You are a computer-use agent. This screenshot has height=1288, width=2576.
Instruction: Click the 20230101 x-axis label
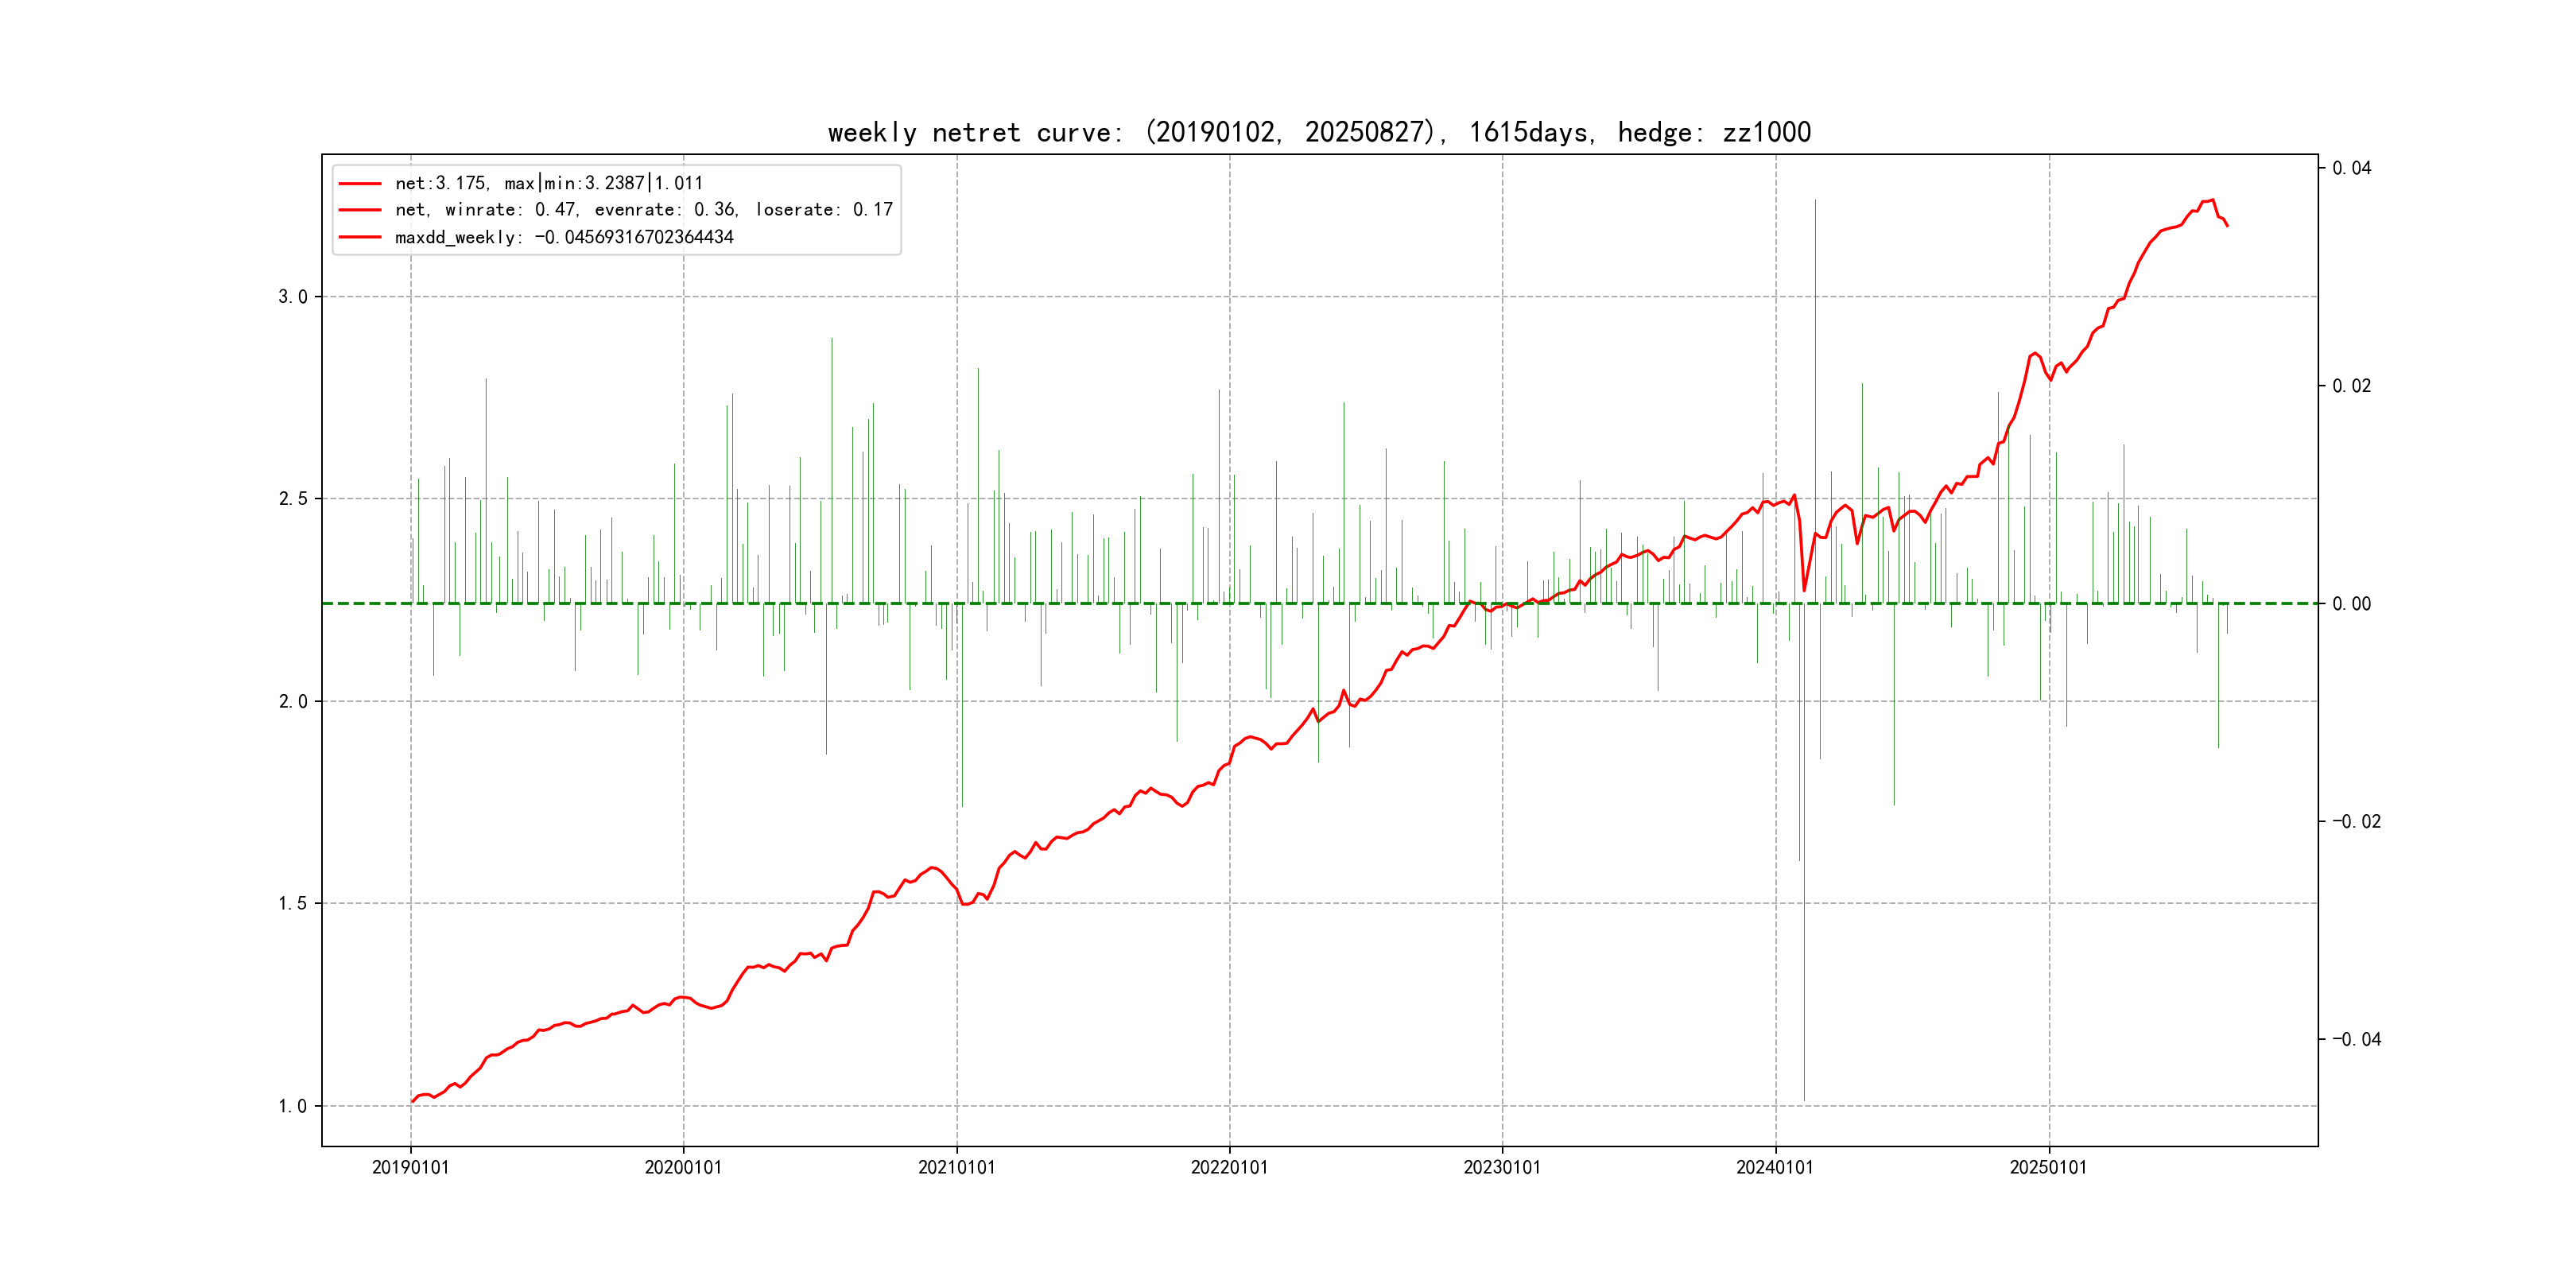point(1502,1167)
